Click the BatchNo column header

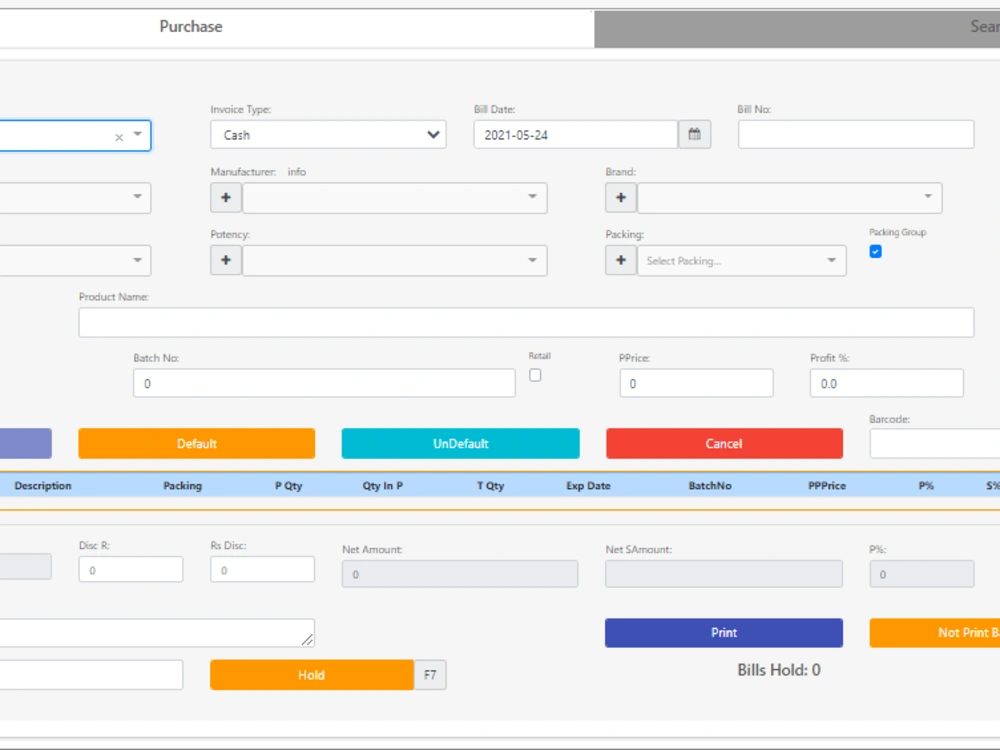[x=710, y=486]
